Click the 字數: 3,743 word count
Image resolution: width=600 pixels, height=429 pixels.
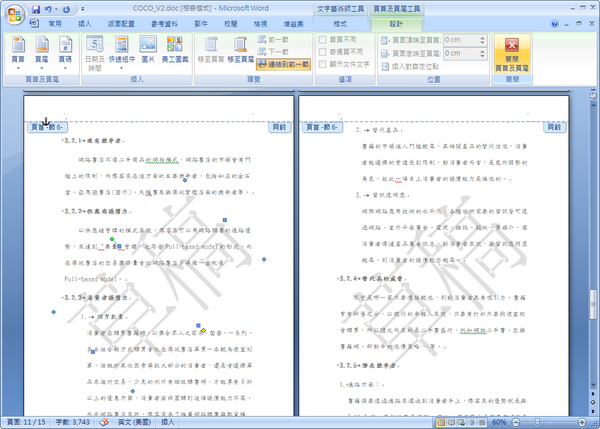73,422
